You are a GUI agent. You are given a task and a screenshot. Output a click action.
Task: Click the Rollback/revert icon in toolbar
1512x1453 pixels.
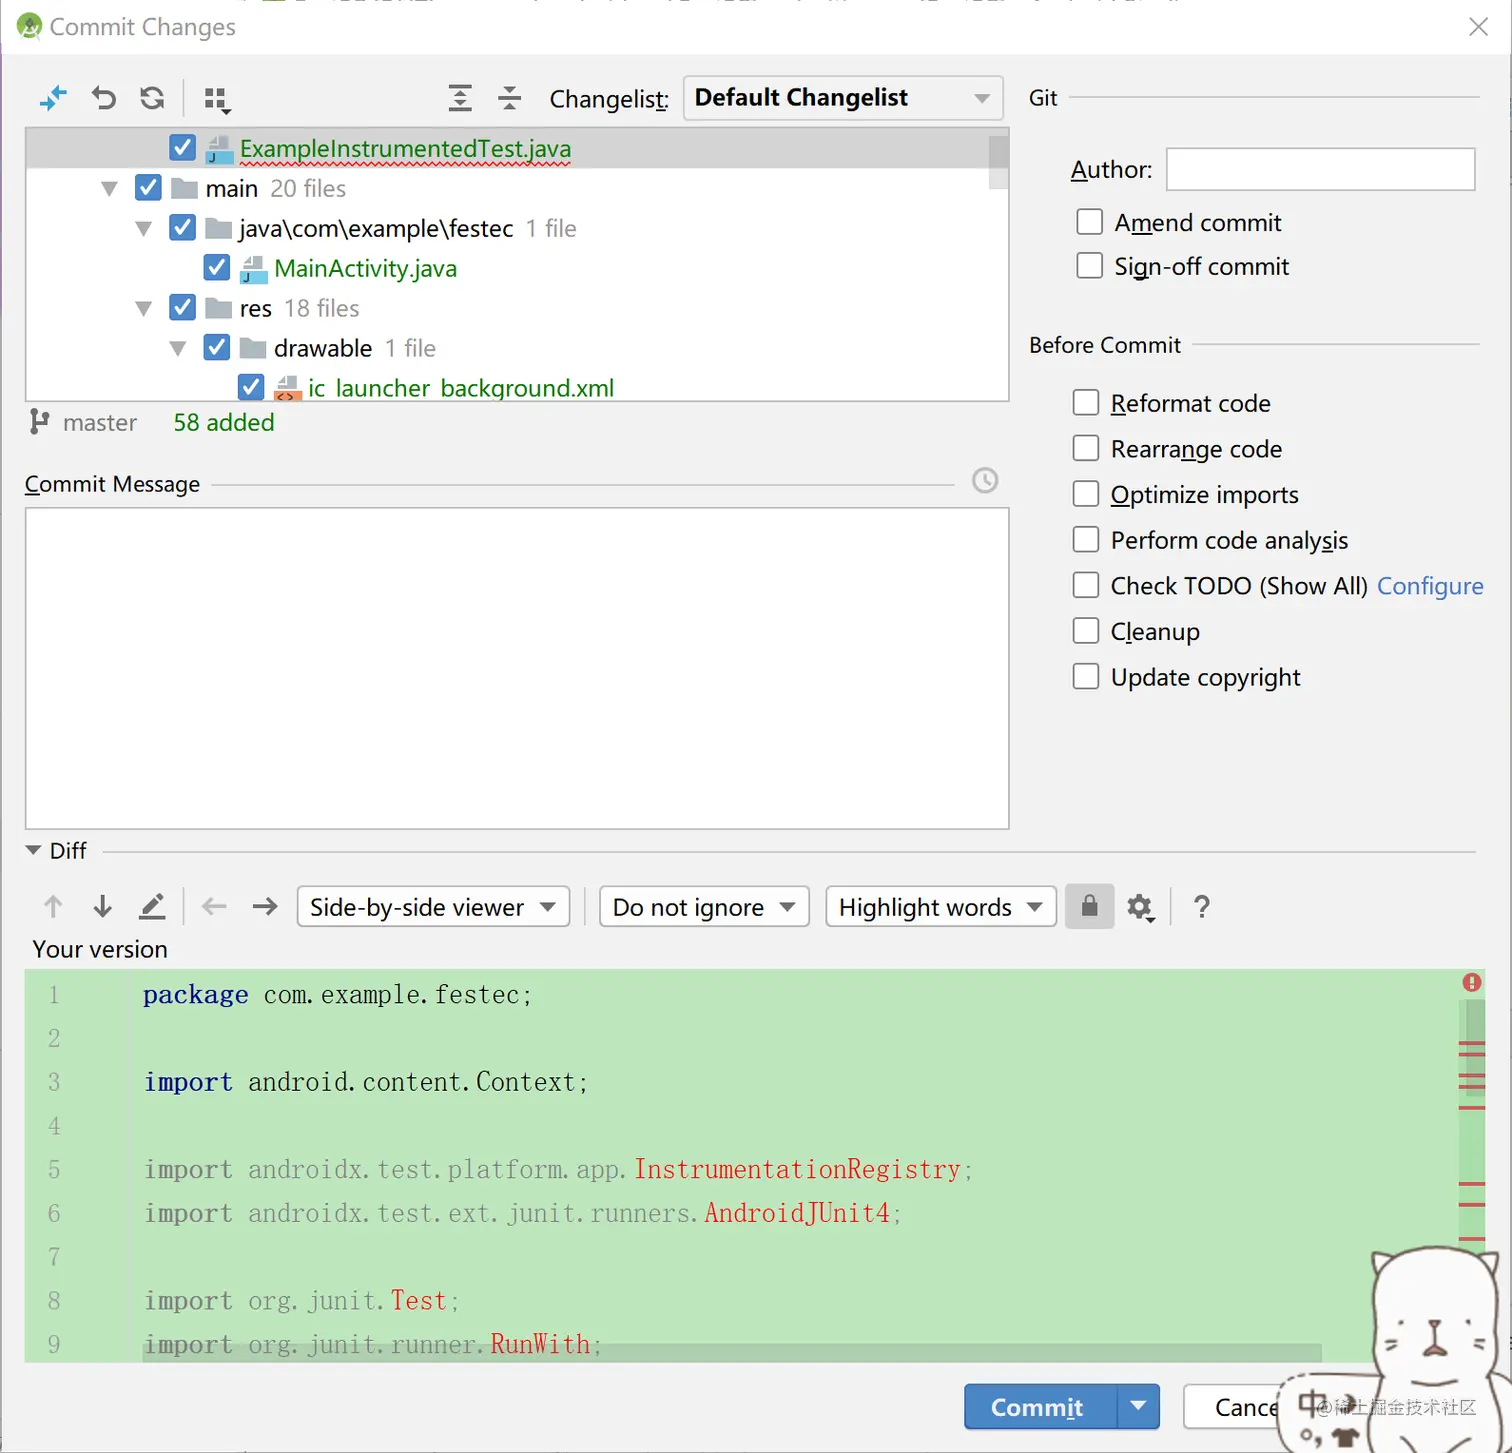point(103,98)
